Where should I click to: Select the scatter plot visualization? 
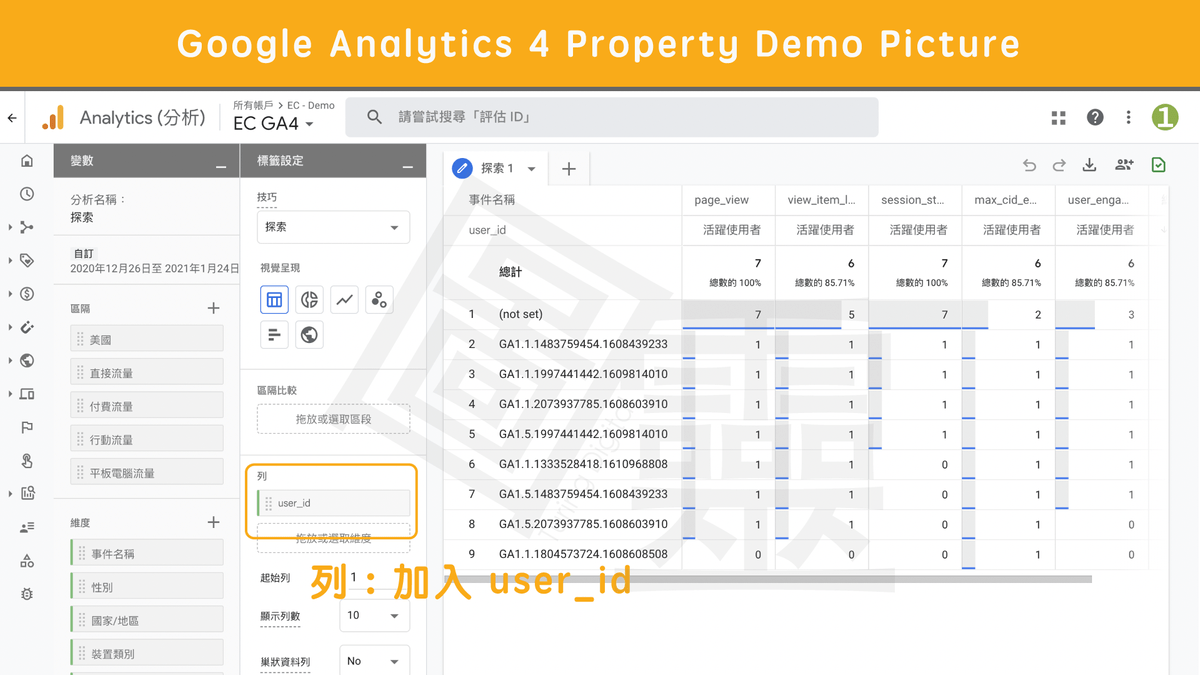[x=379, y=299]
